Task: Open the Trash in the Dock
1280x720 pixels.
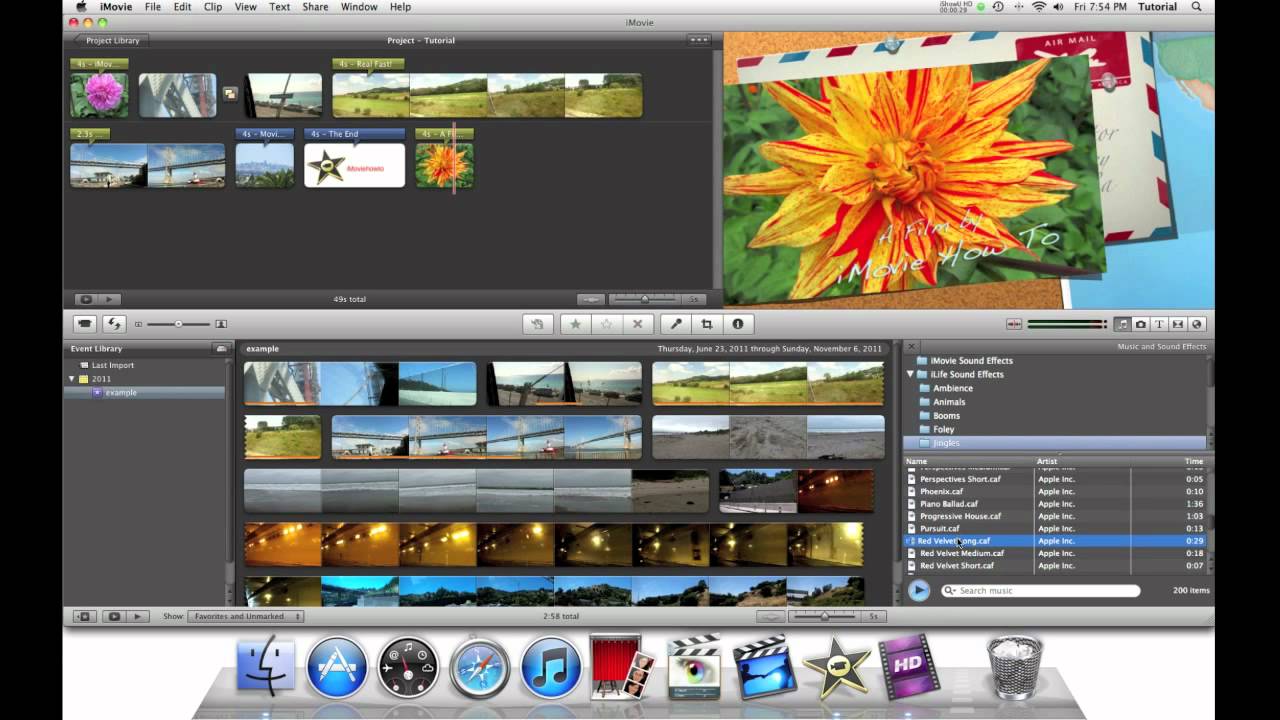Action: click(x=1014, y=667)
